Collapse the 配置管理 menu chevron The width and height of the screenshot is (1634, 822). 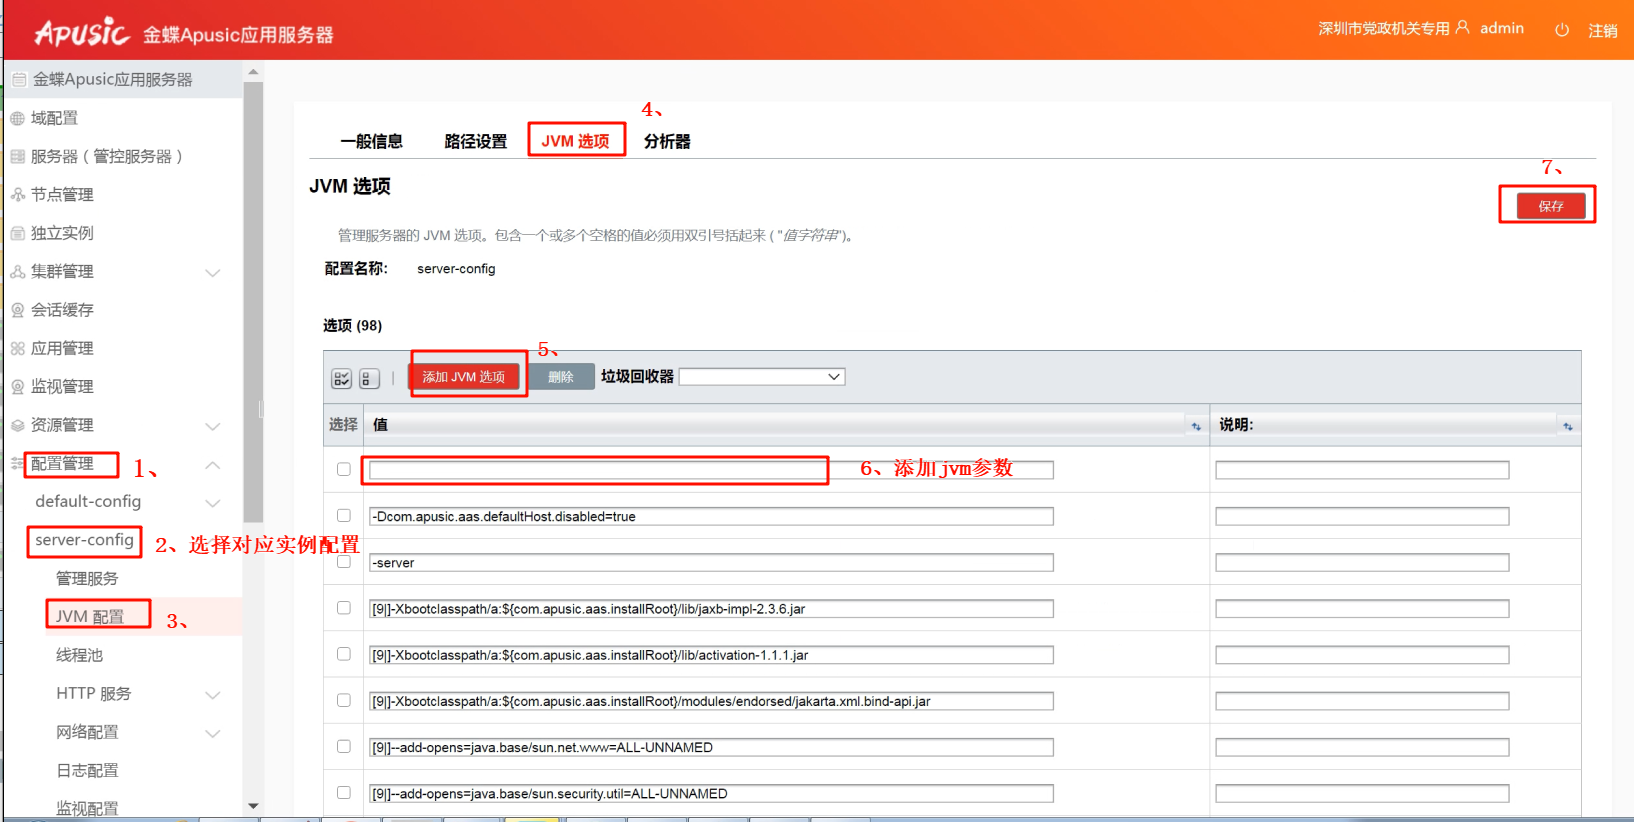click(x=212, y=465)
